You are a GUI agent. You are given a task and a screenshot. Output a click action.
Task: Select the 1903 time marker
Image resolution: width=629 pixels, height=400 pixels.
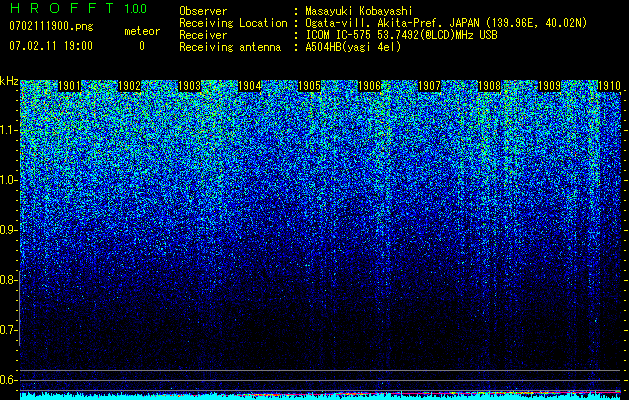click(189, 86)
